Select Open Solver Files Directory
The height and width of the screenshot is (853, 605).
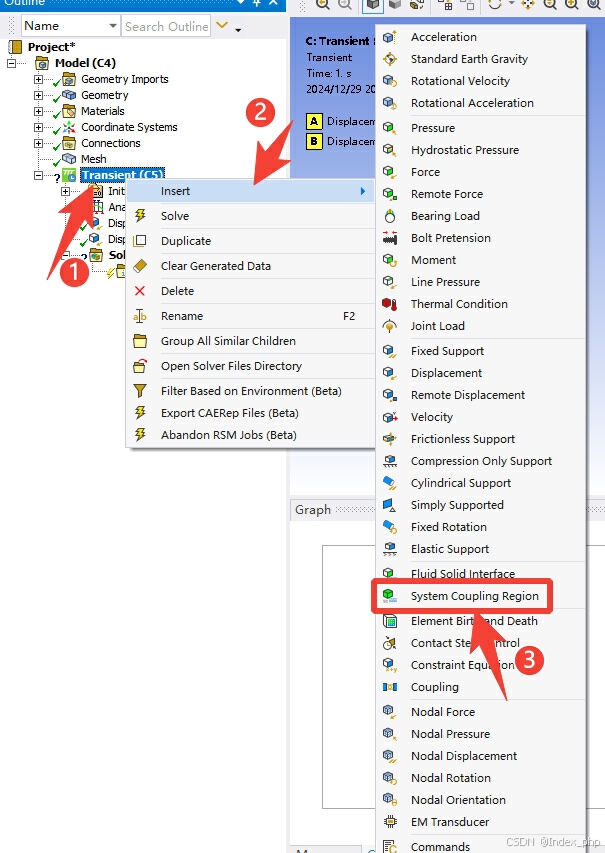coord(250,366)
